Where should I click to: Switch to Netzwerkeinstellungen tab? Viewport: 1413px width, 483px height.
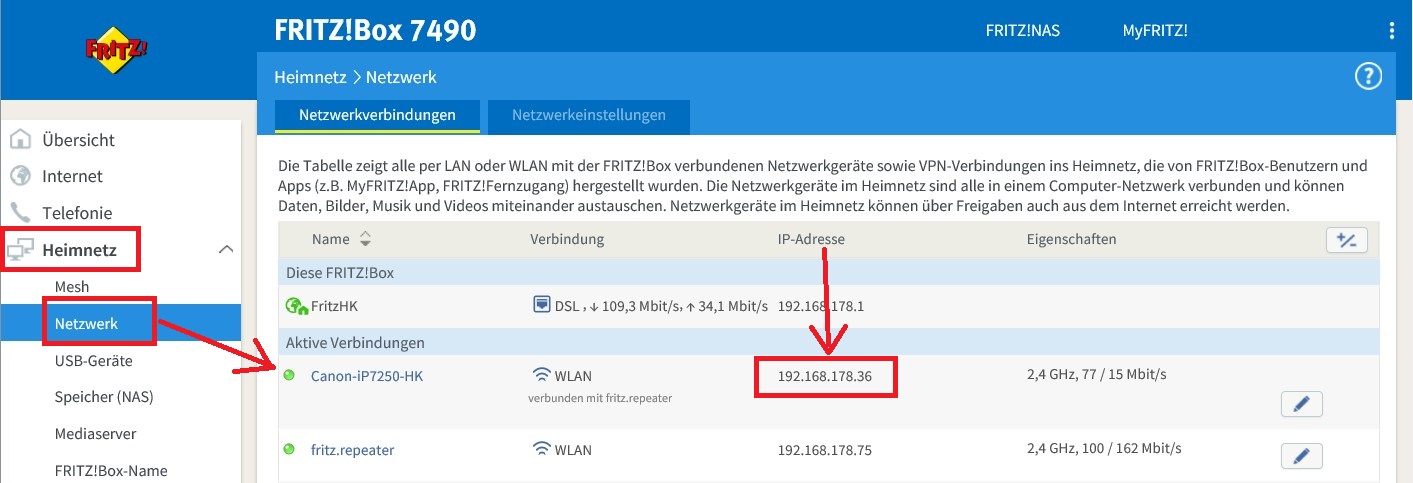pos(589,115)
